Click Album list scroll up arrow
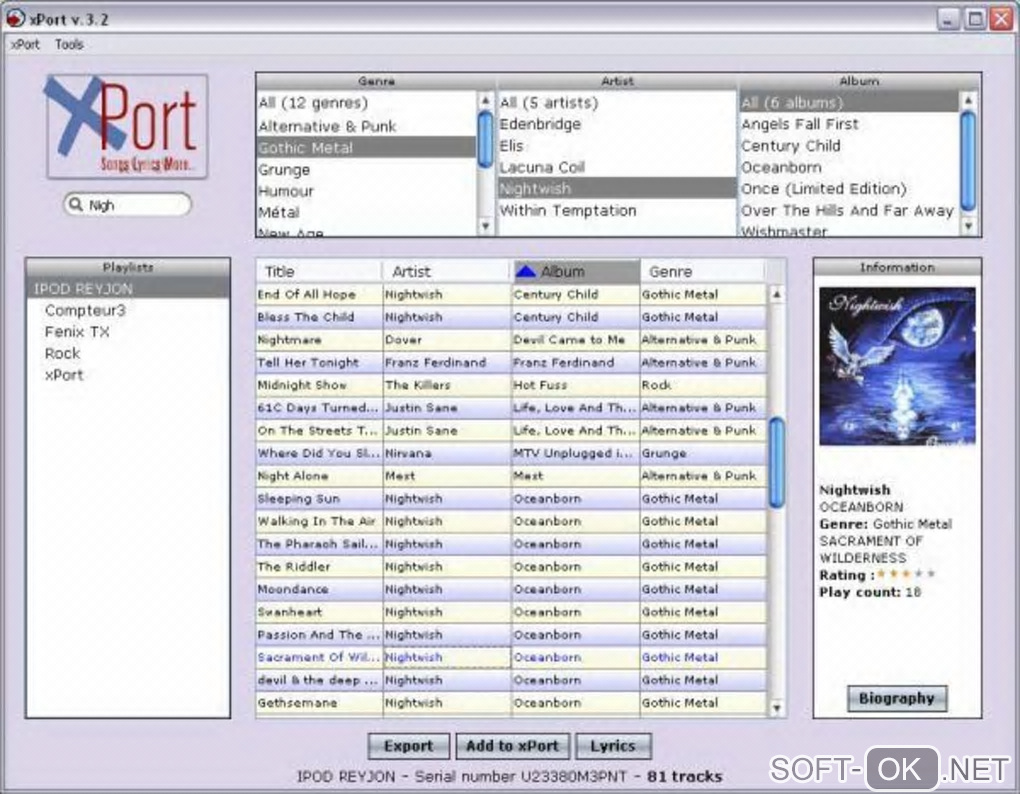This screenshot has height=794, width=1020. tap(968, 100)
